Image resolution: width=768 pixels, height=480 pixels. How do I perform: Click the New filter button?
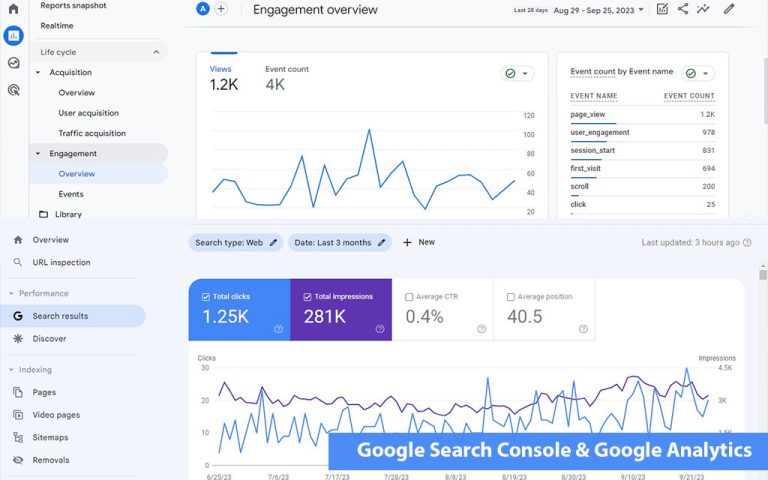pyautogui.click(x=419, y=242)
